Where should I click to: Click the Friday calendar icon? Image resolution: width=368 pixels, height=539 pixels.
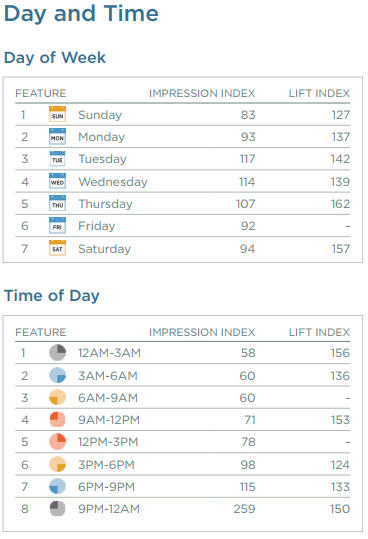[x=57, y=226]
